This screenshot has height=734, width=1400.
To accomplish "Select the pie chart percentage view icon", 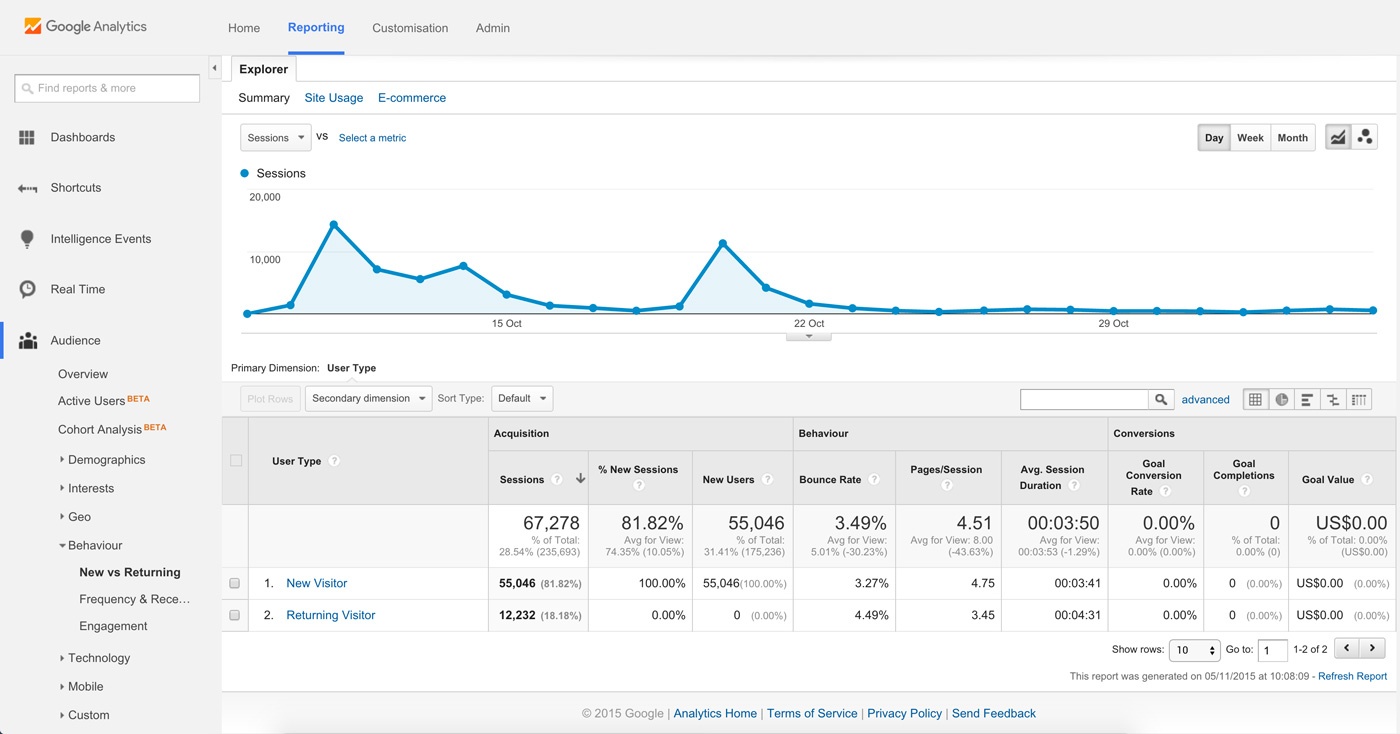I will (1281, 400).
